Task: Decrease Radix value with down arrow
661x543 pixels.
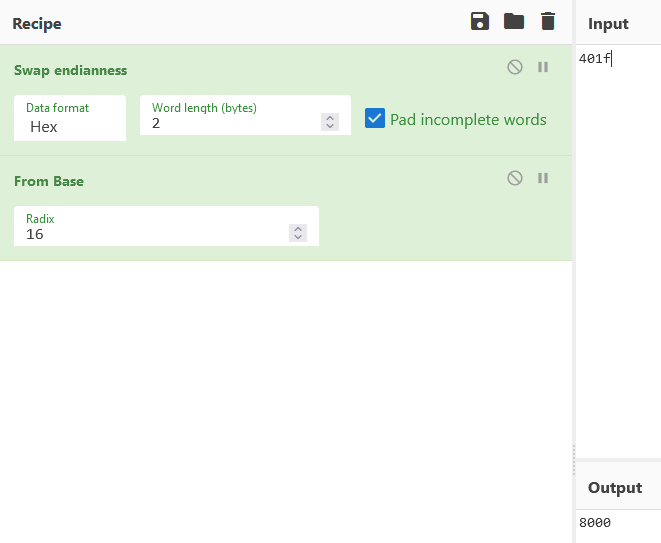Action: [x=297, y=238]
